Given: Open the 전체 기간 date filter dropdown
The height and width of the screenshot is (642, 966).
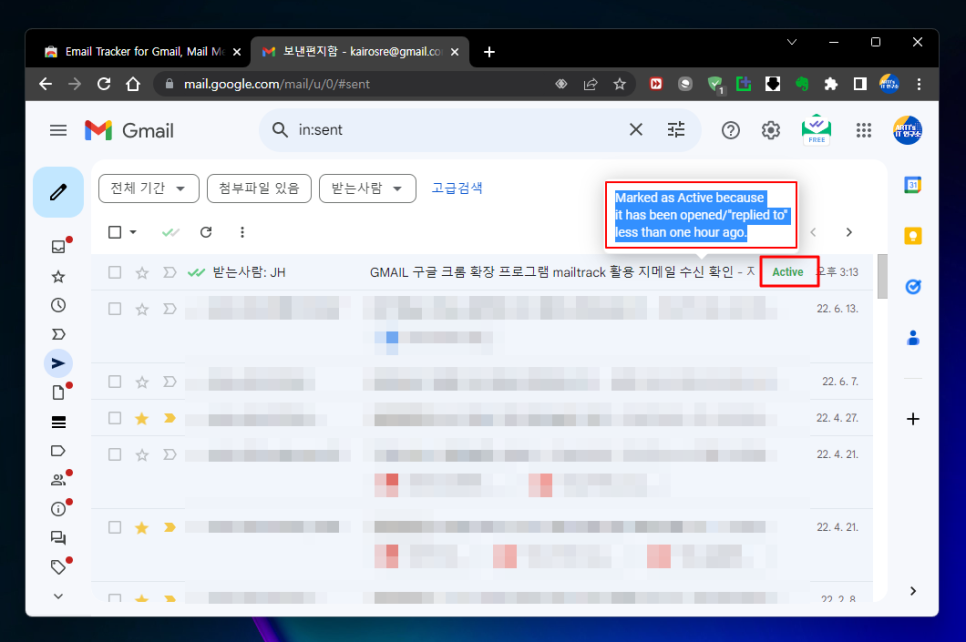Looking at the screenshot, I should 148,189.
